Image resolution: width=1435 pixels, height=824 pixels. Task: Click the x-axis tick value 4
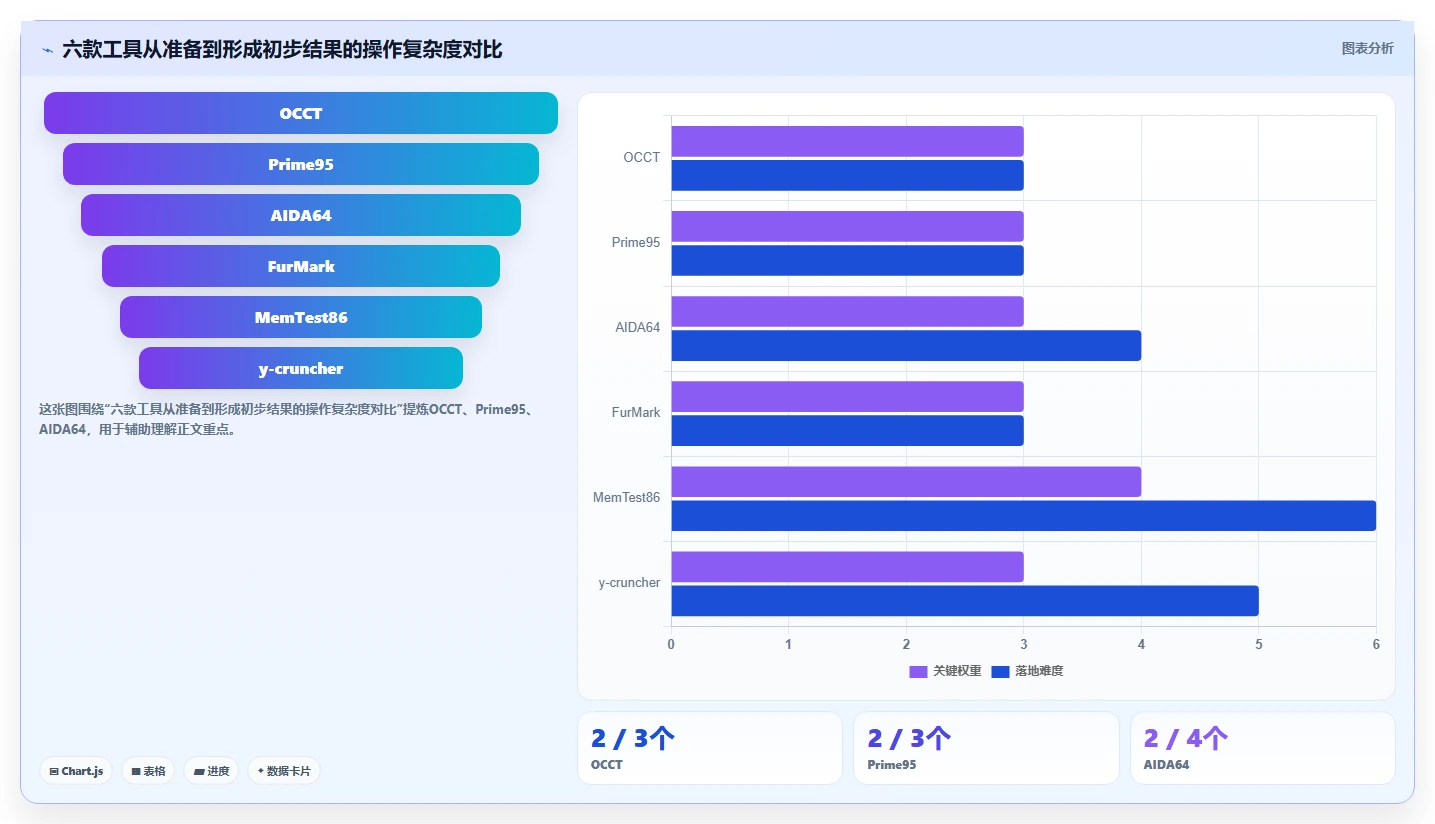tap(1141, 644)
